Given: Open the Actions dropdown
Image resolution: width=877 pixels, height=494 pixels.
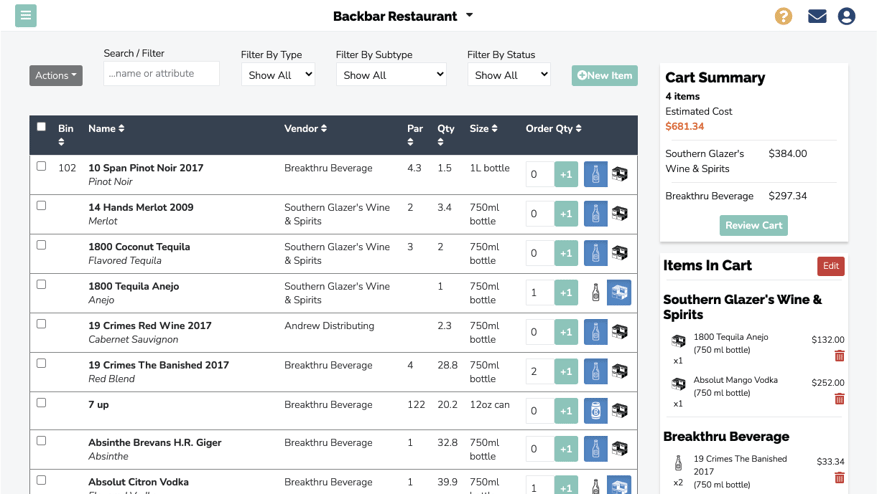Looking at the screenshot, I should pos(56,76).
